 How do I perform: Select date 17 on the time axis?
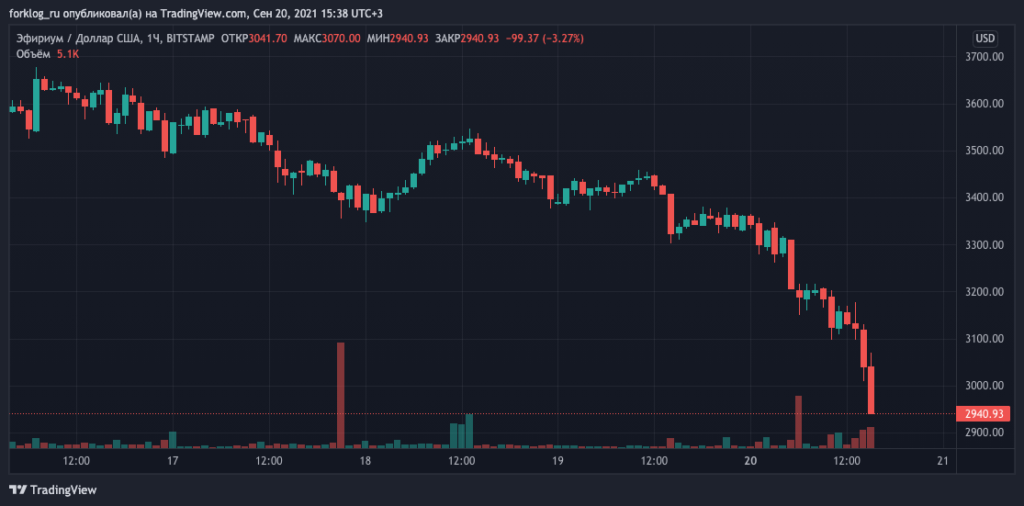pyautogui.click(x=173, y=461)
